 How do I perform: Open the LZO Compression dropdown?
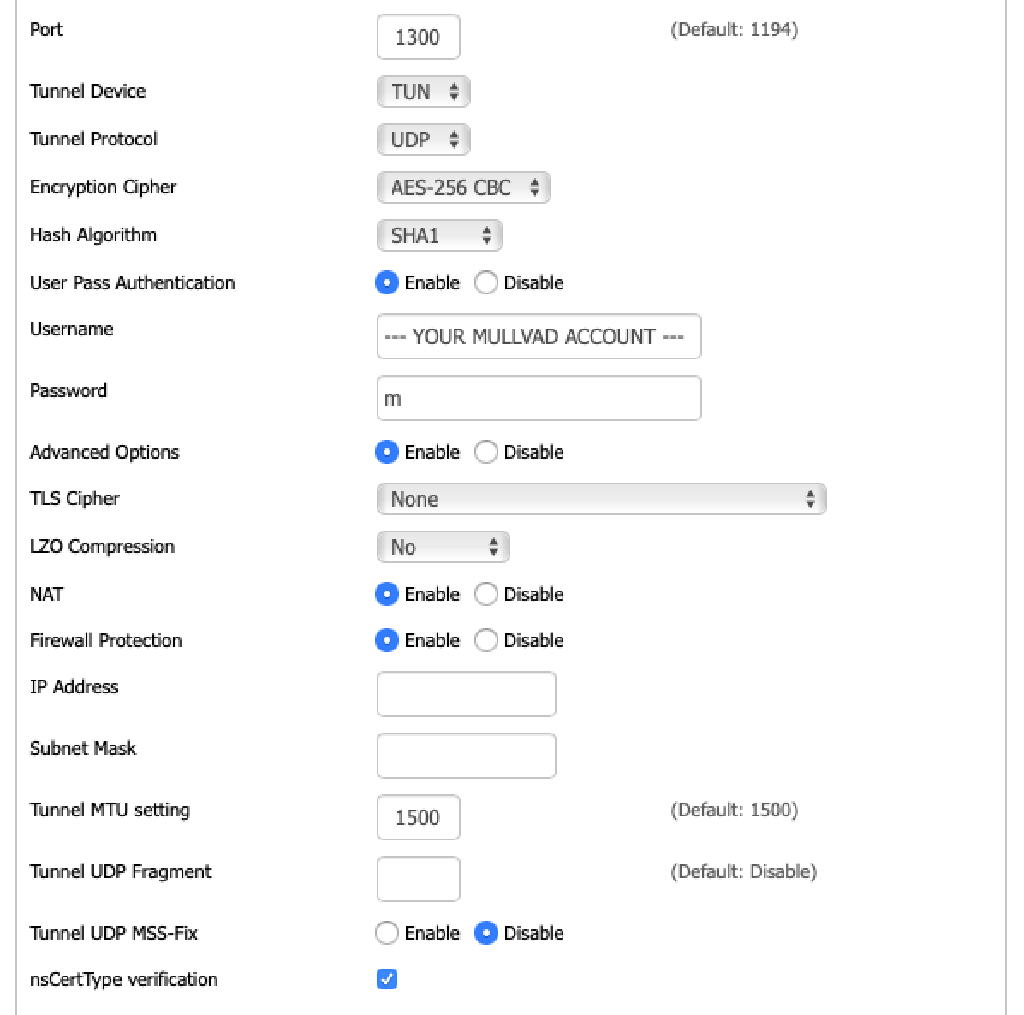442,546
